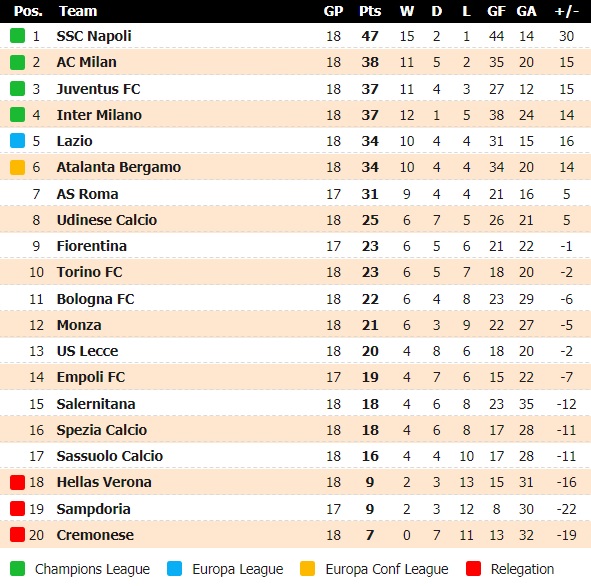Click the GF column header
The height and width of the screenshot is (586, 591).
[496, 11]
